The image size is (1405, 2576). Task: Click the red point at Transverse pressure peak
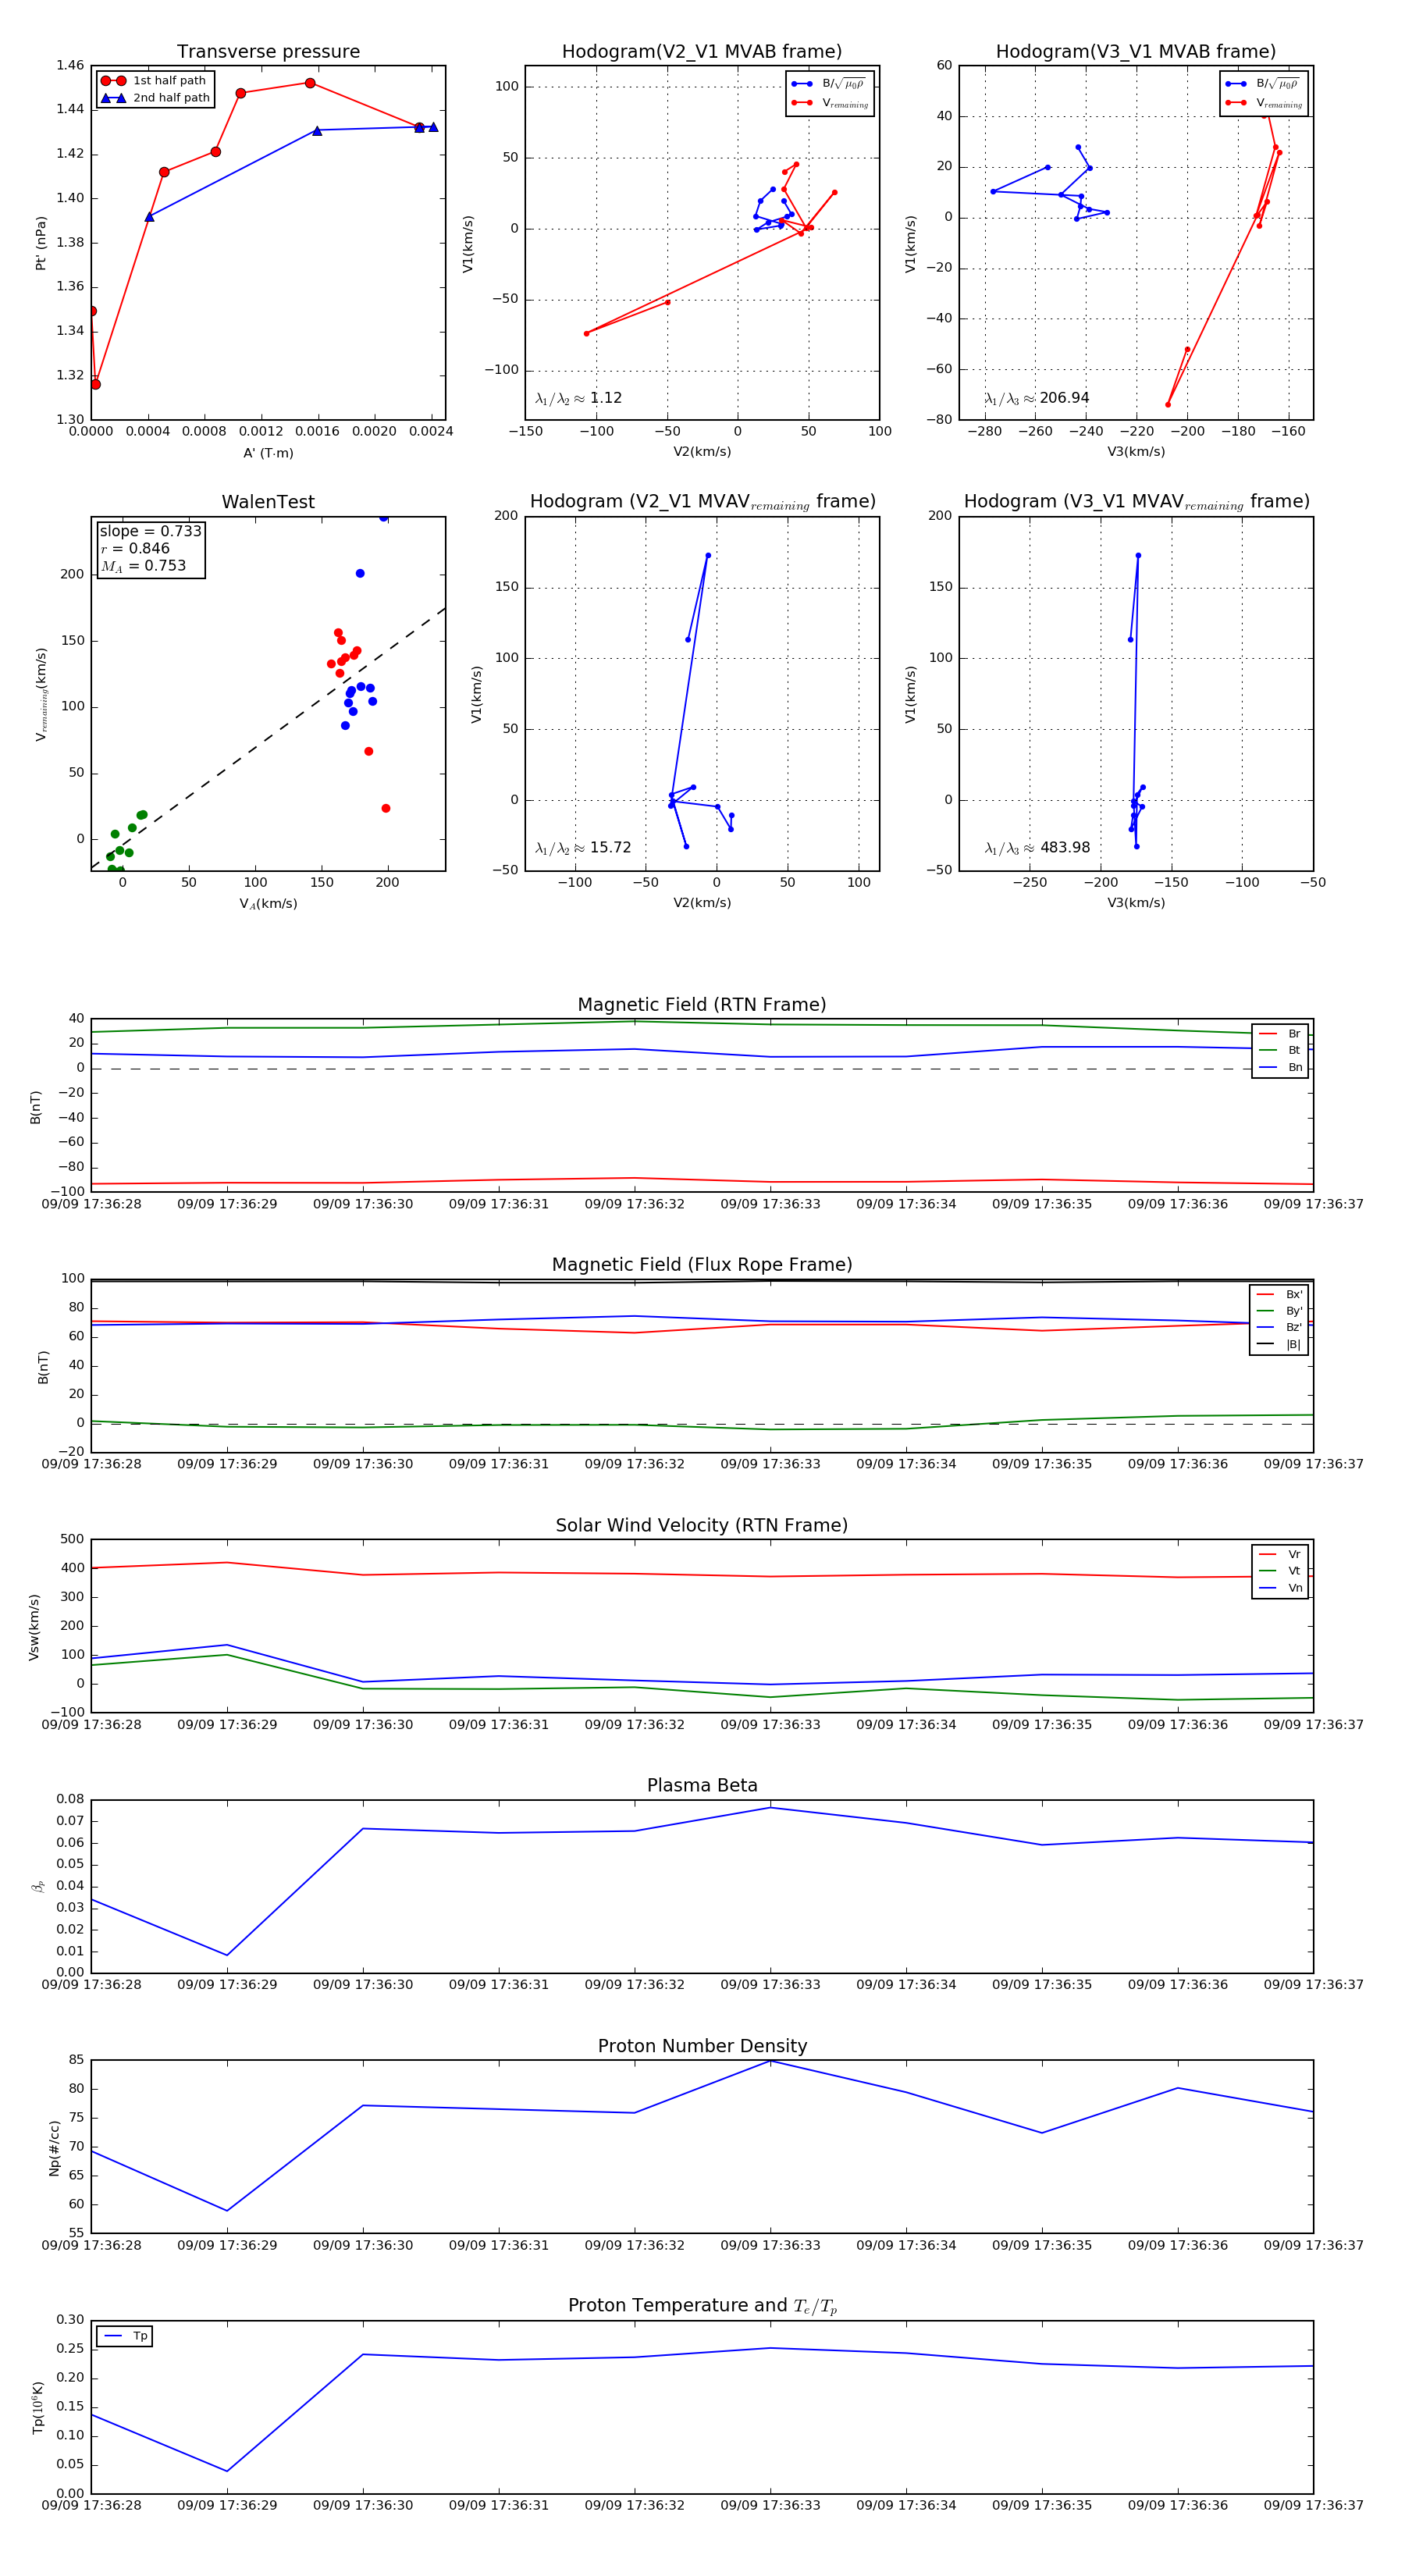pos(310,83)
